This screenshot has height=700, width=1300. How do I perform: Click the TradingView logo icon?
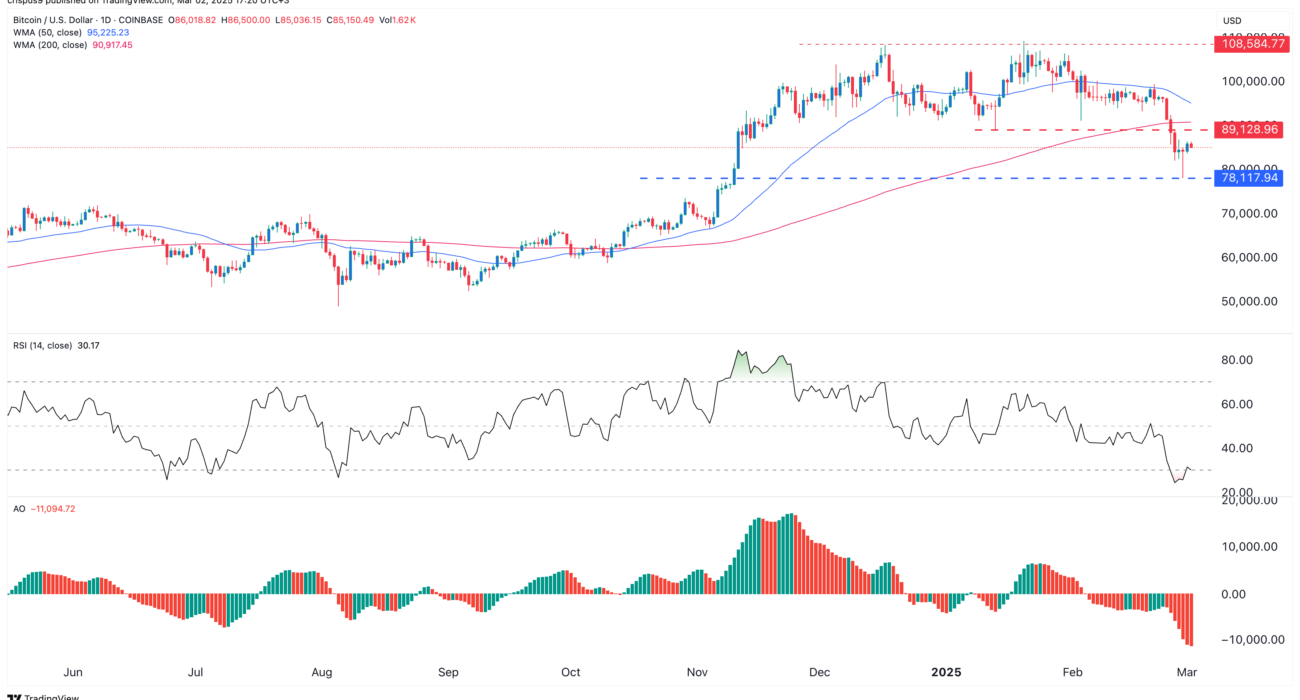point(12,695)
